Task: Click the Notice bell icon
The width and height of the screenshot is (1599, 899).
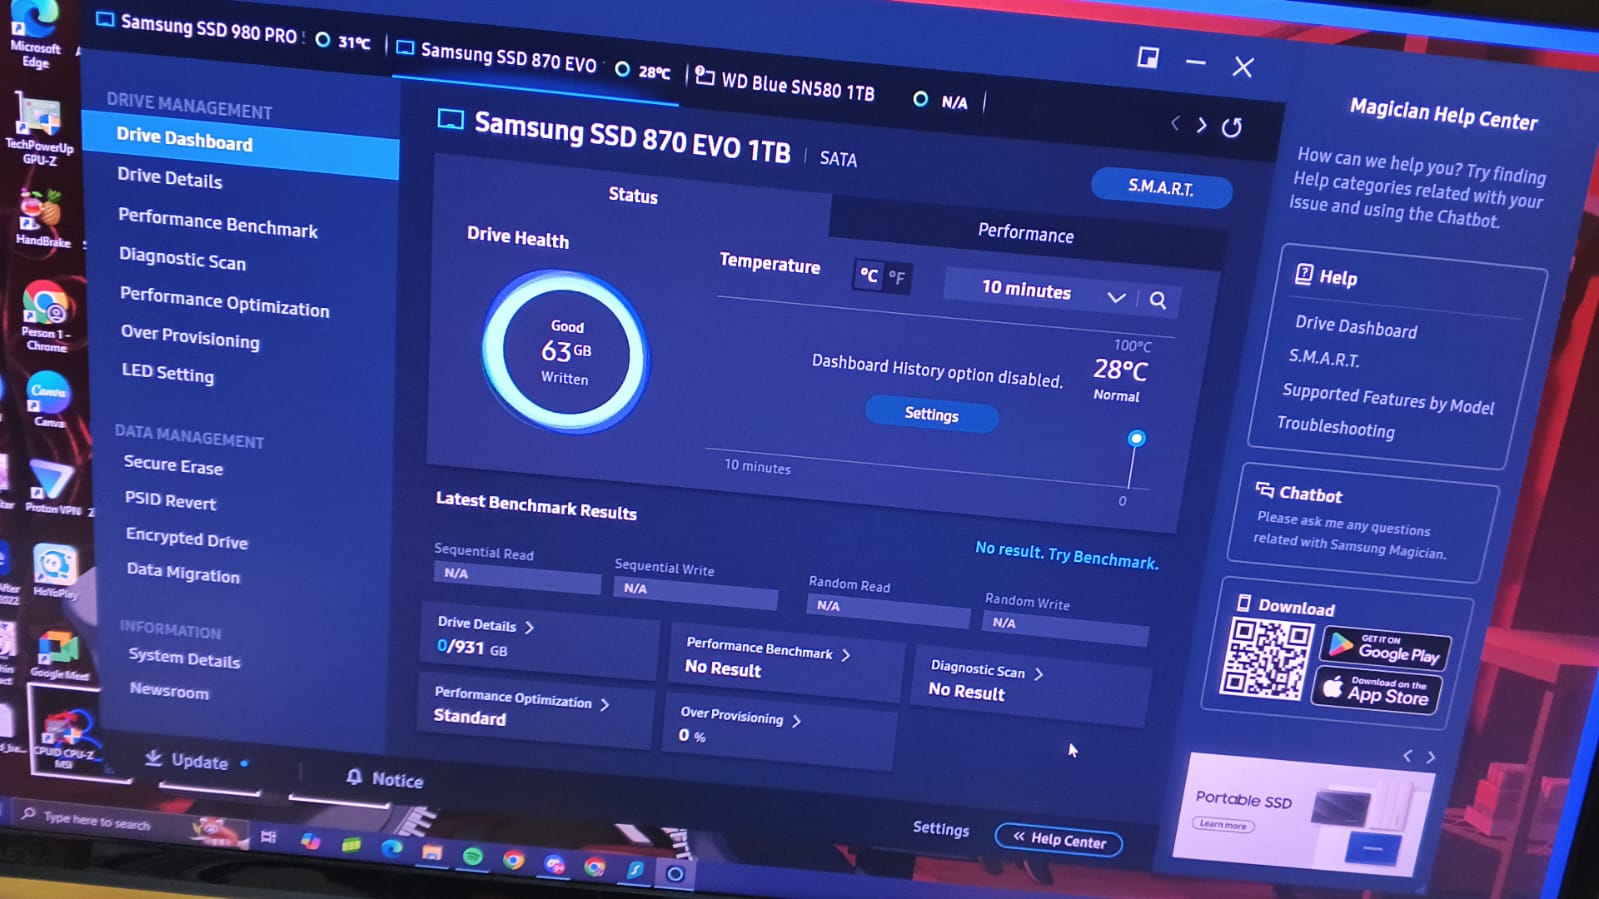Action: (354, 777)
